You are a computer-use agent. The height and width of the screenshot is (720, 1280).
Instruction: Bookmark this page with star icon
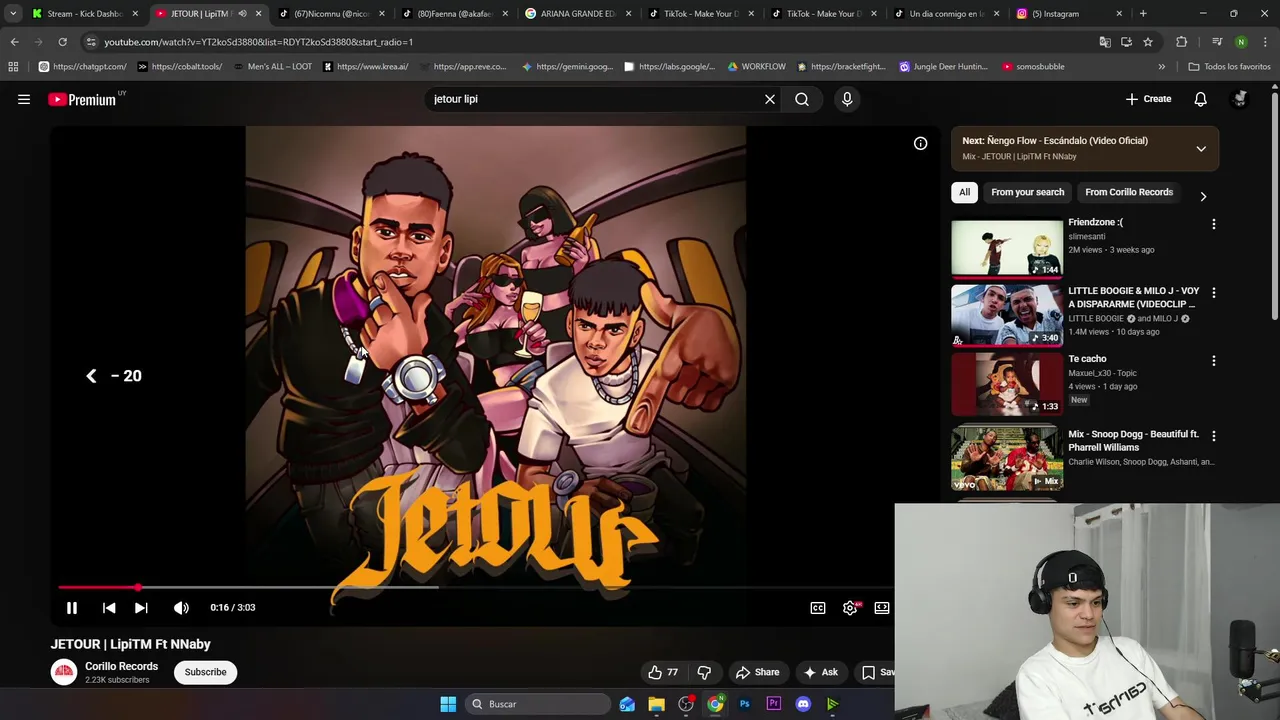pyautogui.click(x=1148, y=42)
